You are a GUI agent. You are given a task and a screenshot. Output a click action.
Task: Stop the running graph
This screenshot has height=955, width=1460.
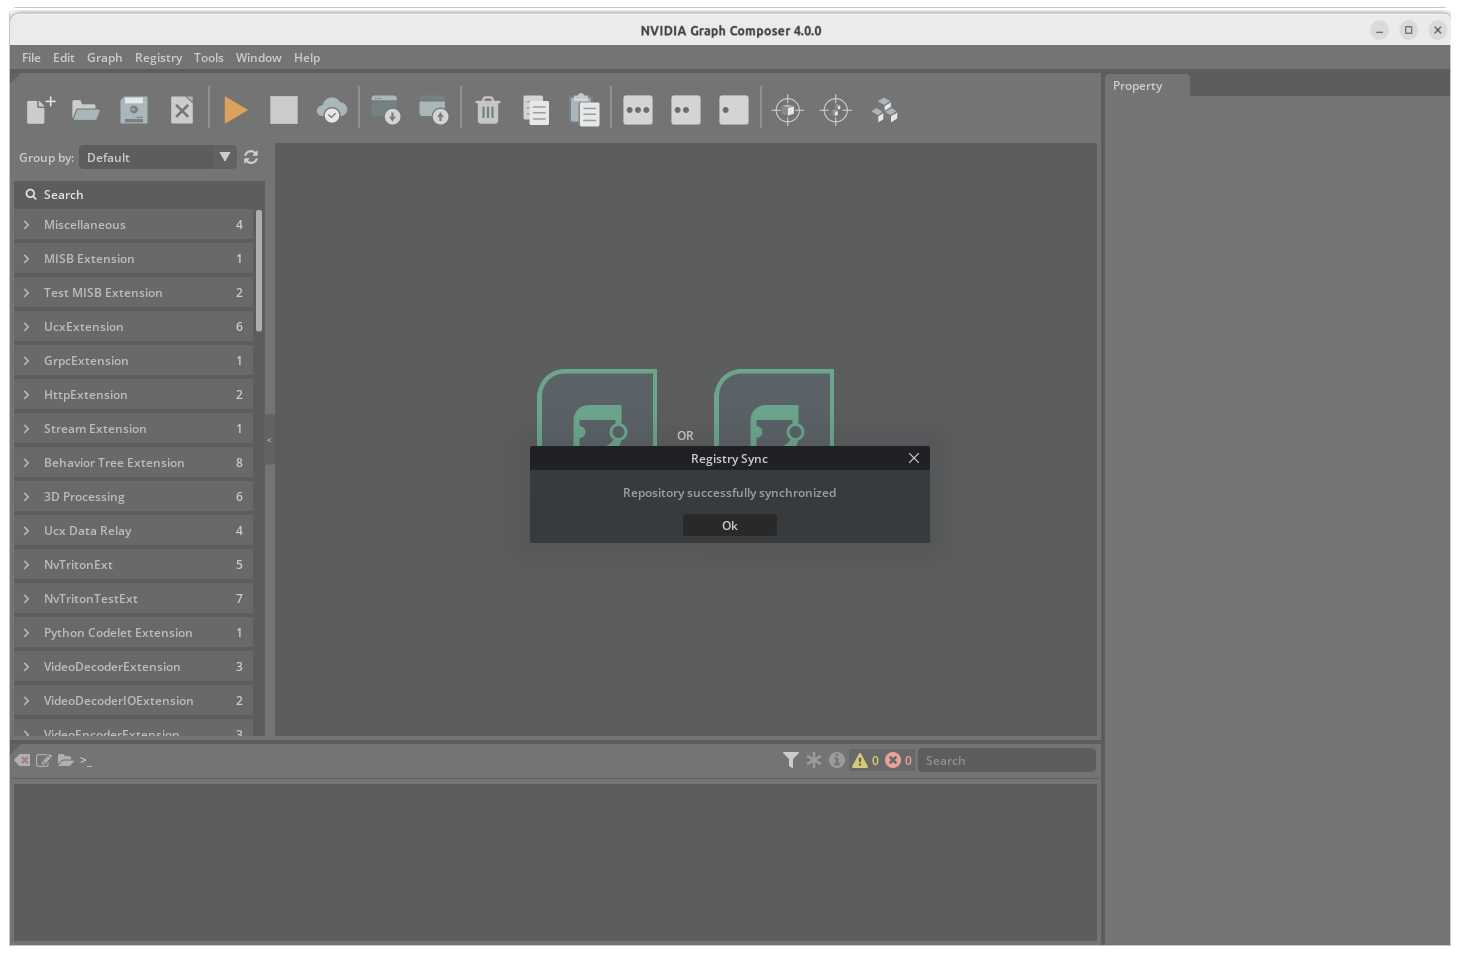tap(284, 110)
